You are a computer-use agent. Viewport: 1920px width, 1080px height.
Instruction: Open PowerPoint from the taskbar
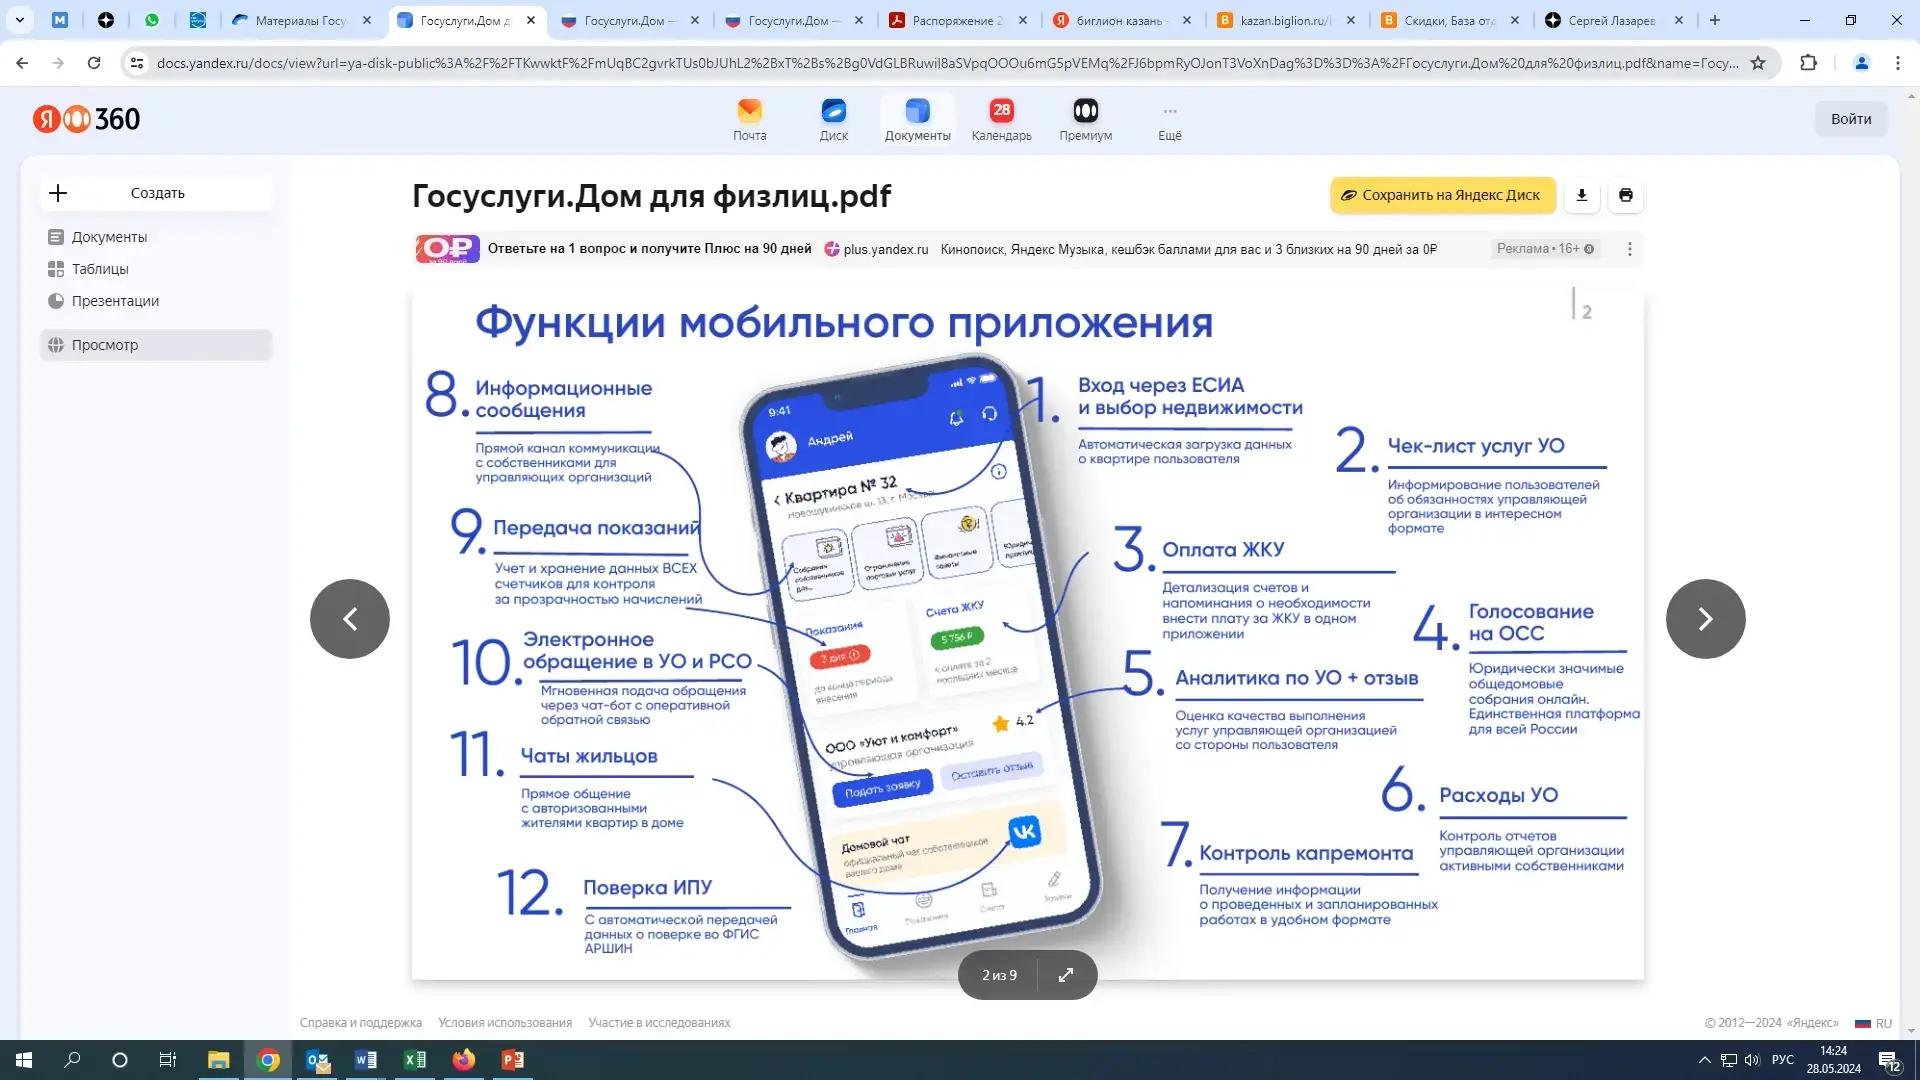(x=512, y=1060)
